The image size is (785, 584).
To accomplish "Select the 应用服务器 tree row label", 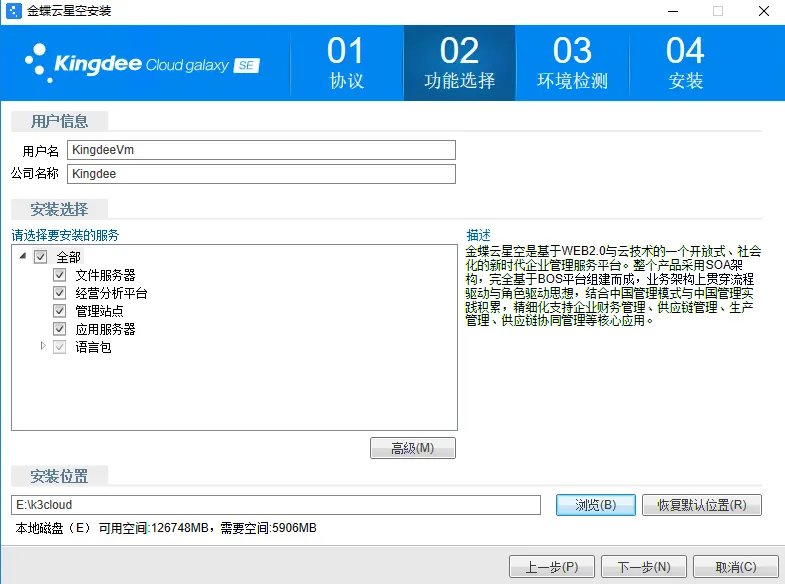I will point(105,329).
